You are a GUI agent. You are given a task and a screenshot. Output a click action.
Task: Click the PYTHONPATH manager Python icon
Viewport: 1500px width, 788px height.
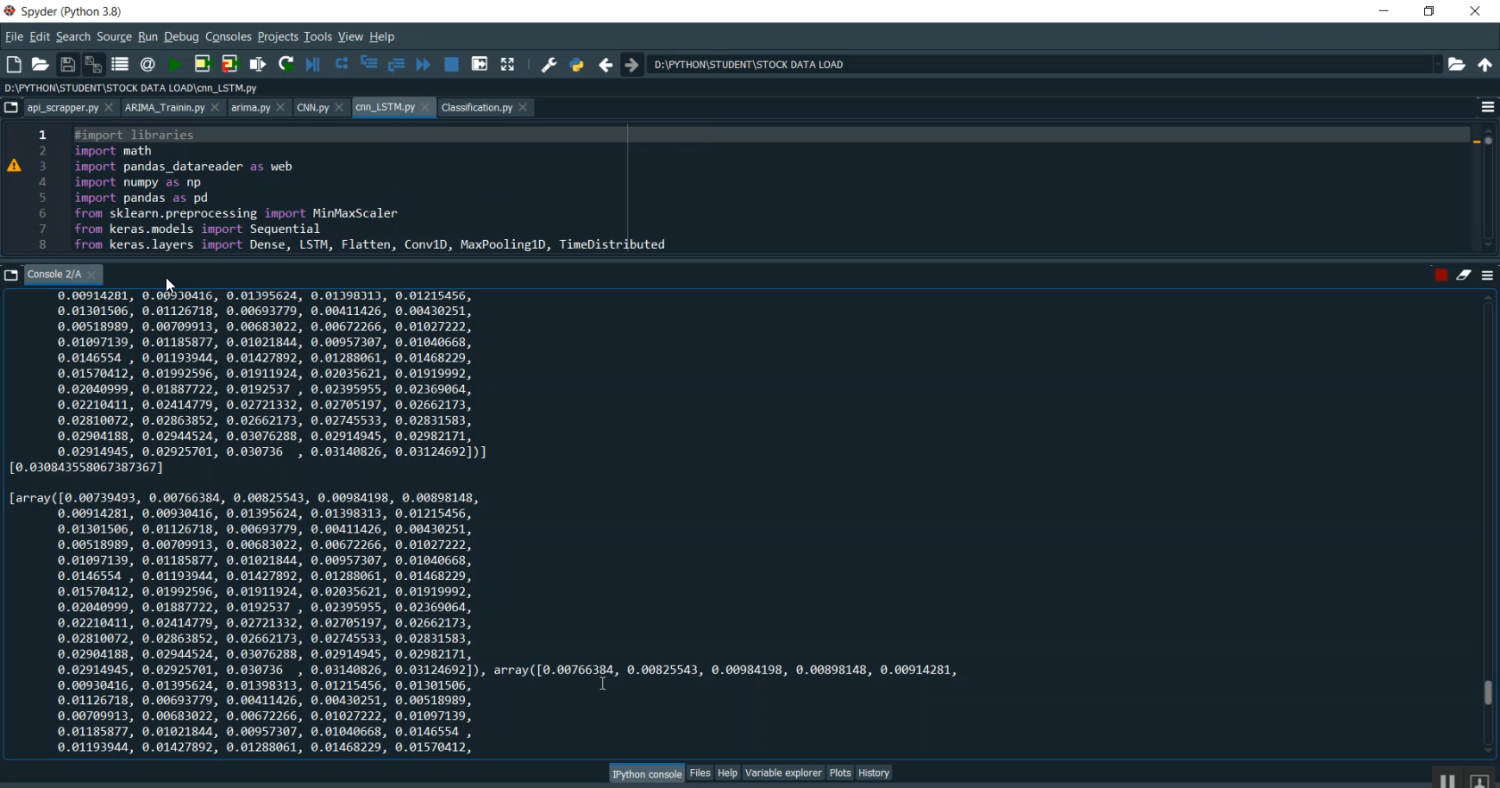coord(576,64)
